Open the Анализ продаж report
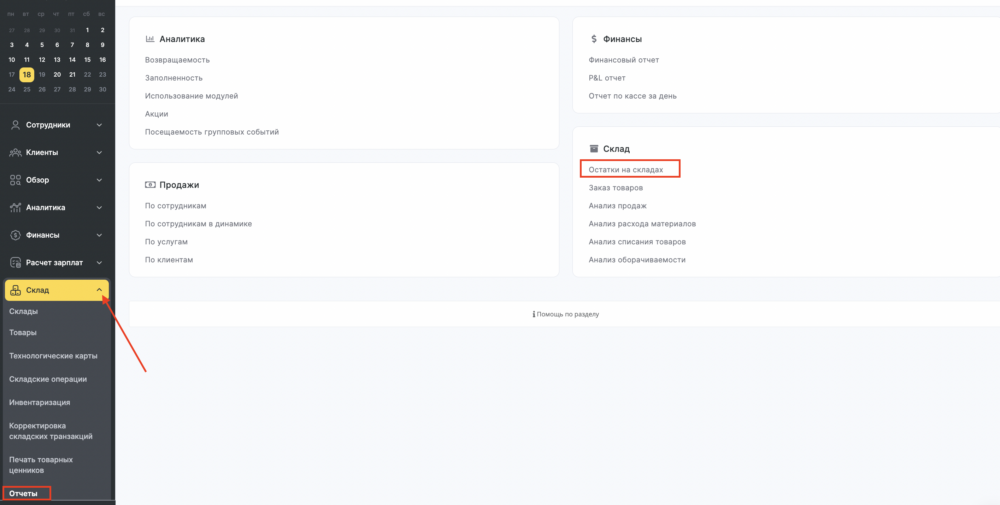Viewport: 1000px width, 505px height. [617, 206]
